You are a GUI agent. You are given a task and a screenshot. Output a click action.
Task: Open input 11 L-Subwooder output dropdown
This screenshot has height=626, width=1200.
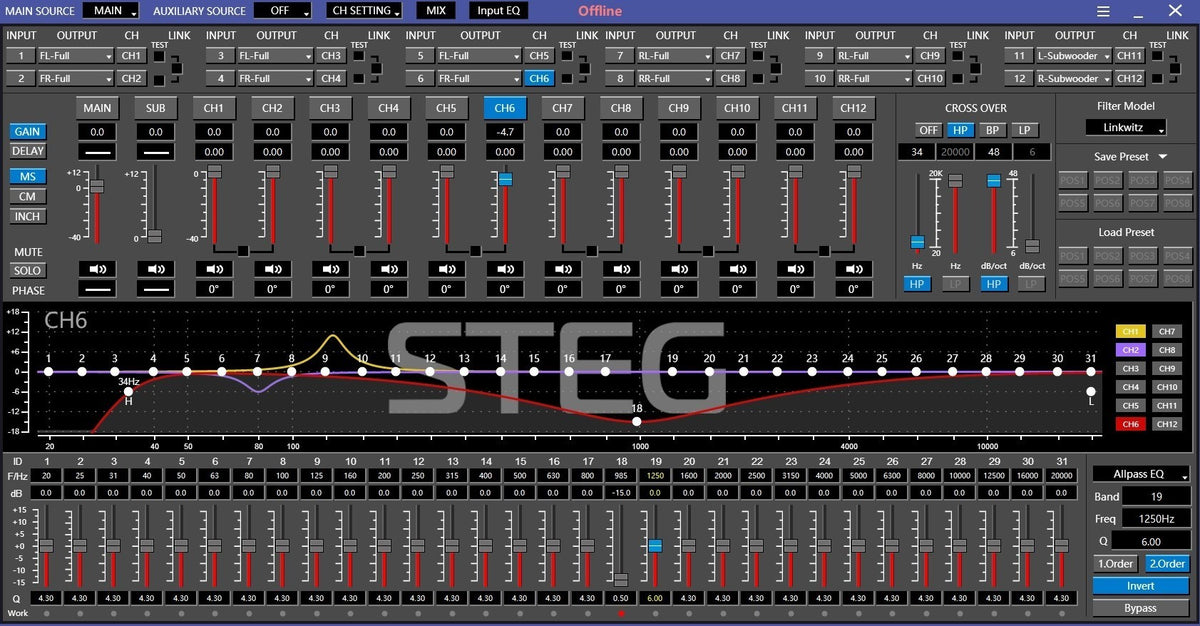click(x=1075, y=56)
